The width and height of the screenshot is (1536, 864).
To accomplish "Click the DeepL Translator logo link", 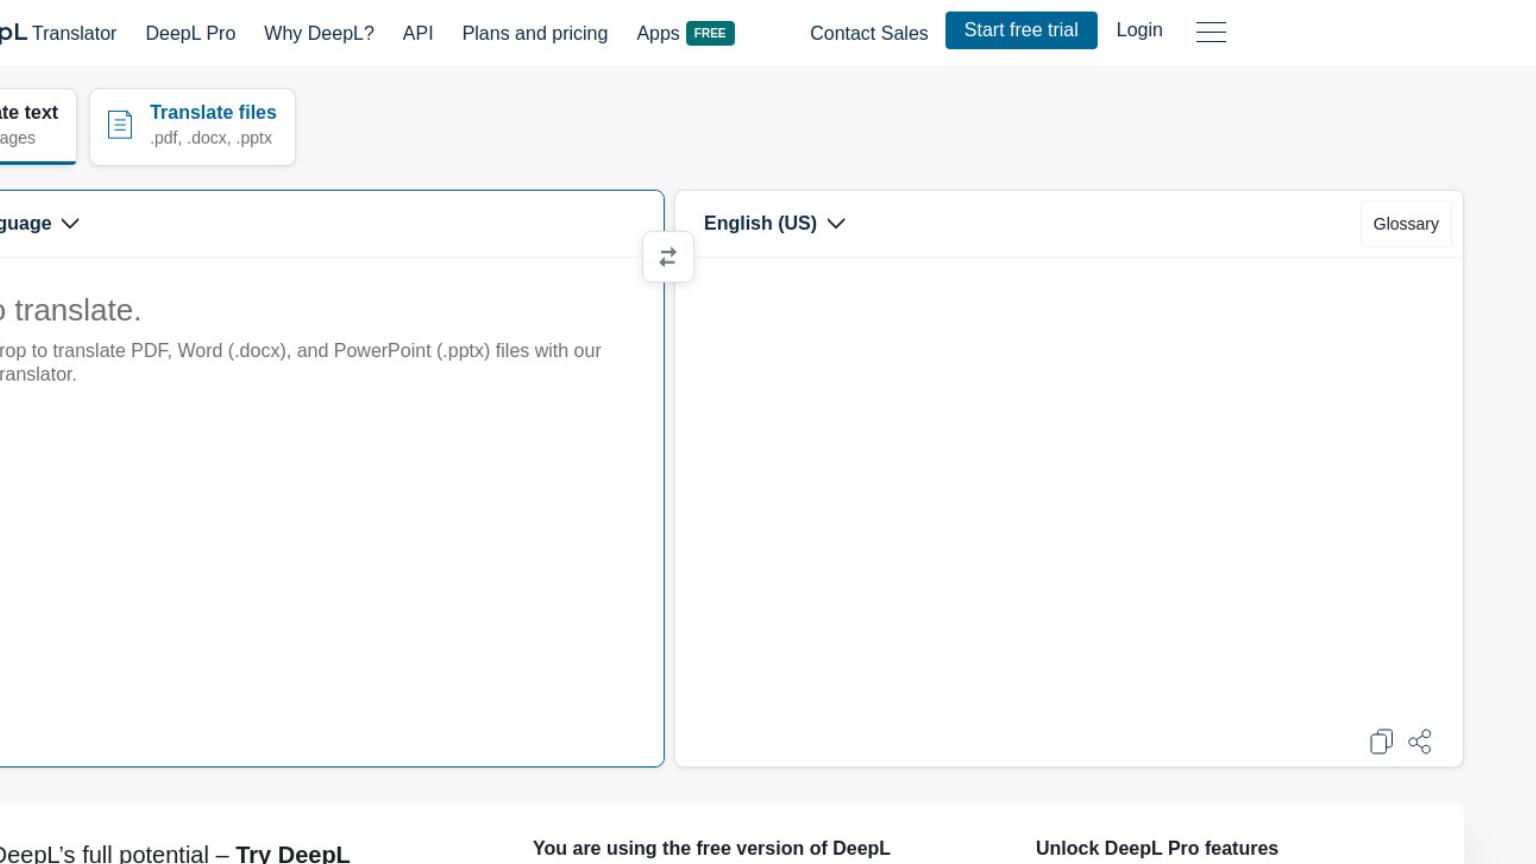I will click(58, 33).
